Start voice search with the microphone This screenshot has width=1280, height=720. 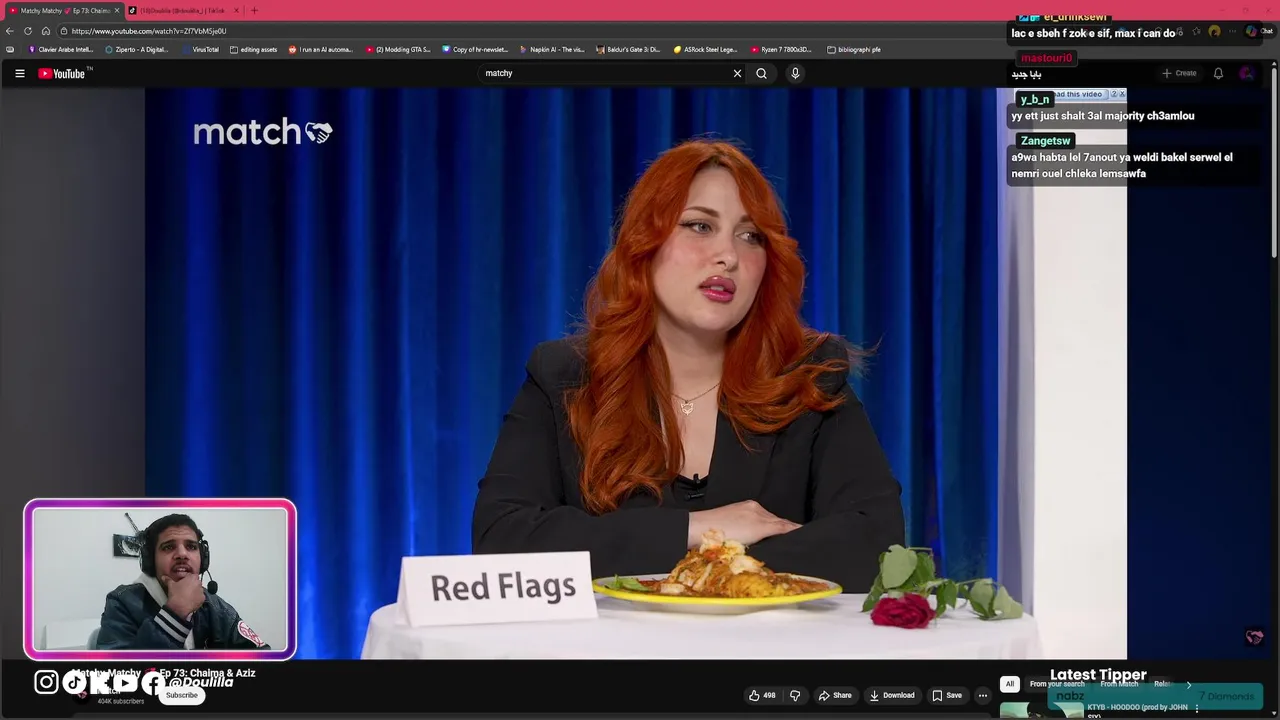[x=796, y=73]
